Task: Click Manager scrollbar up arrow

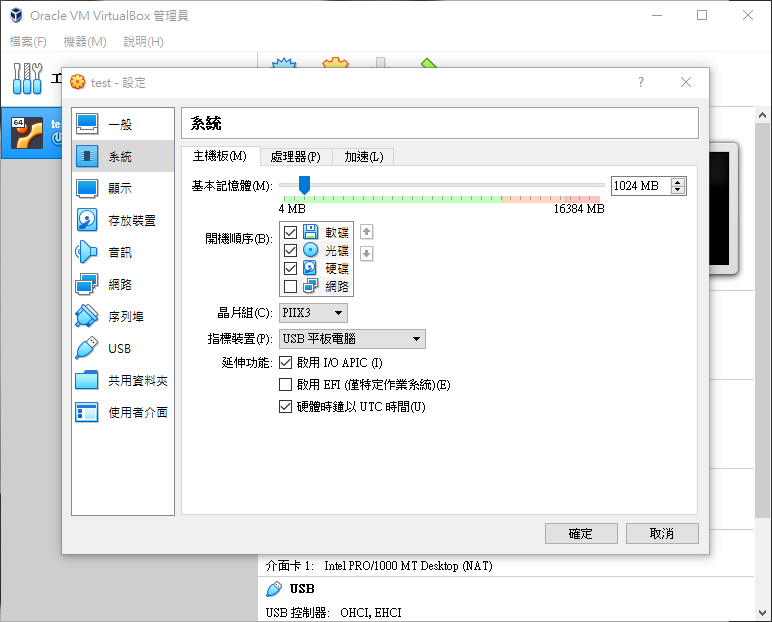Action: 763,115
